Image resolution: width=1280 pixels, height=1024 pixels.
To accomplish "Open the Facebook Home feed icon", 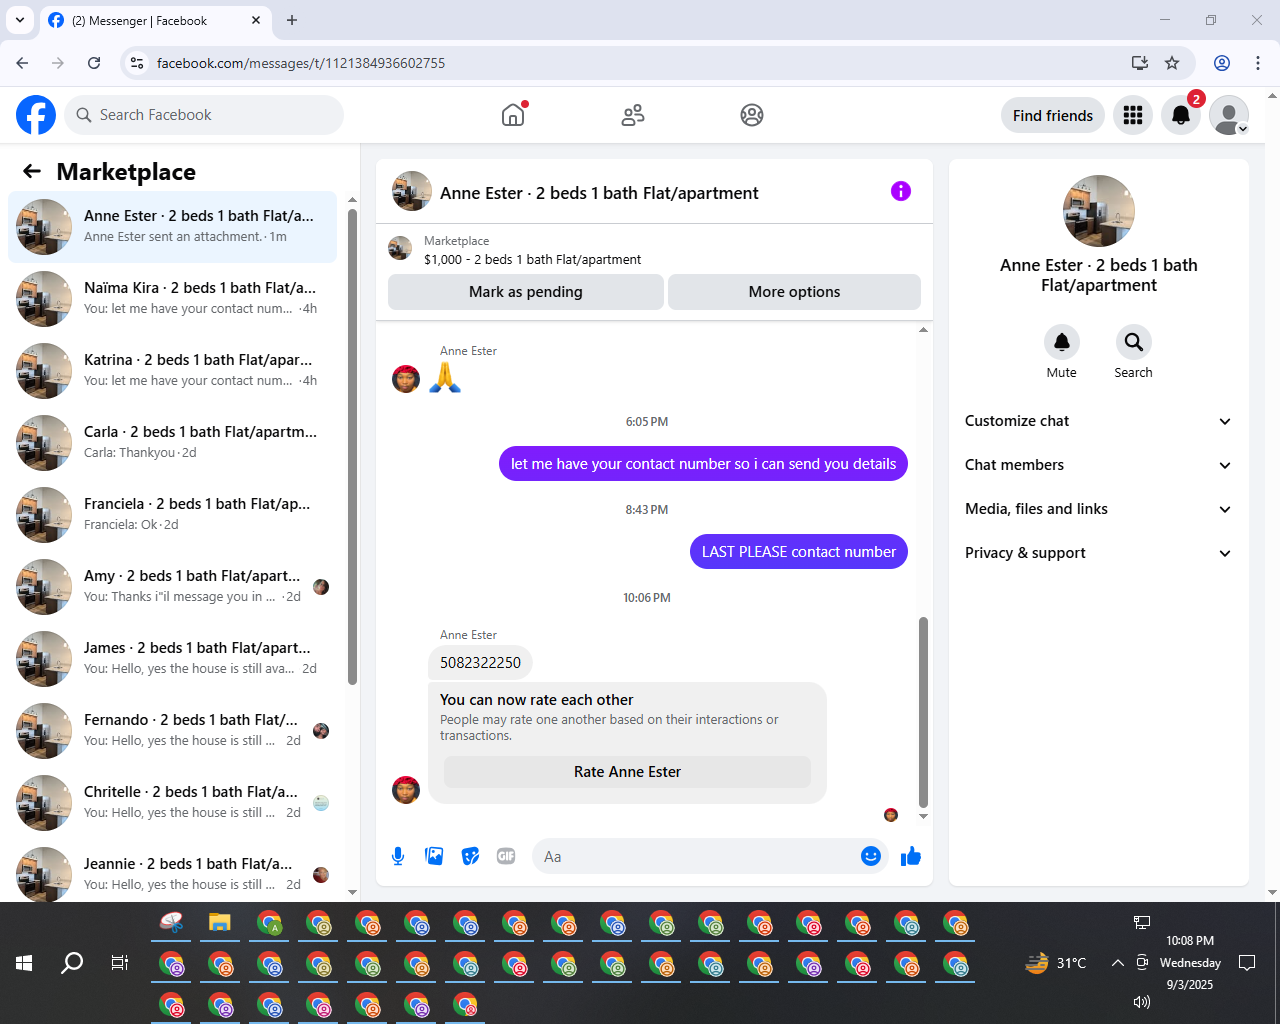I will tap(513, 115).
